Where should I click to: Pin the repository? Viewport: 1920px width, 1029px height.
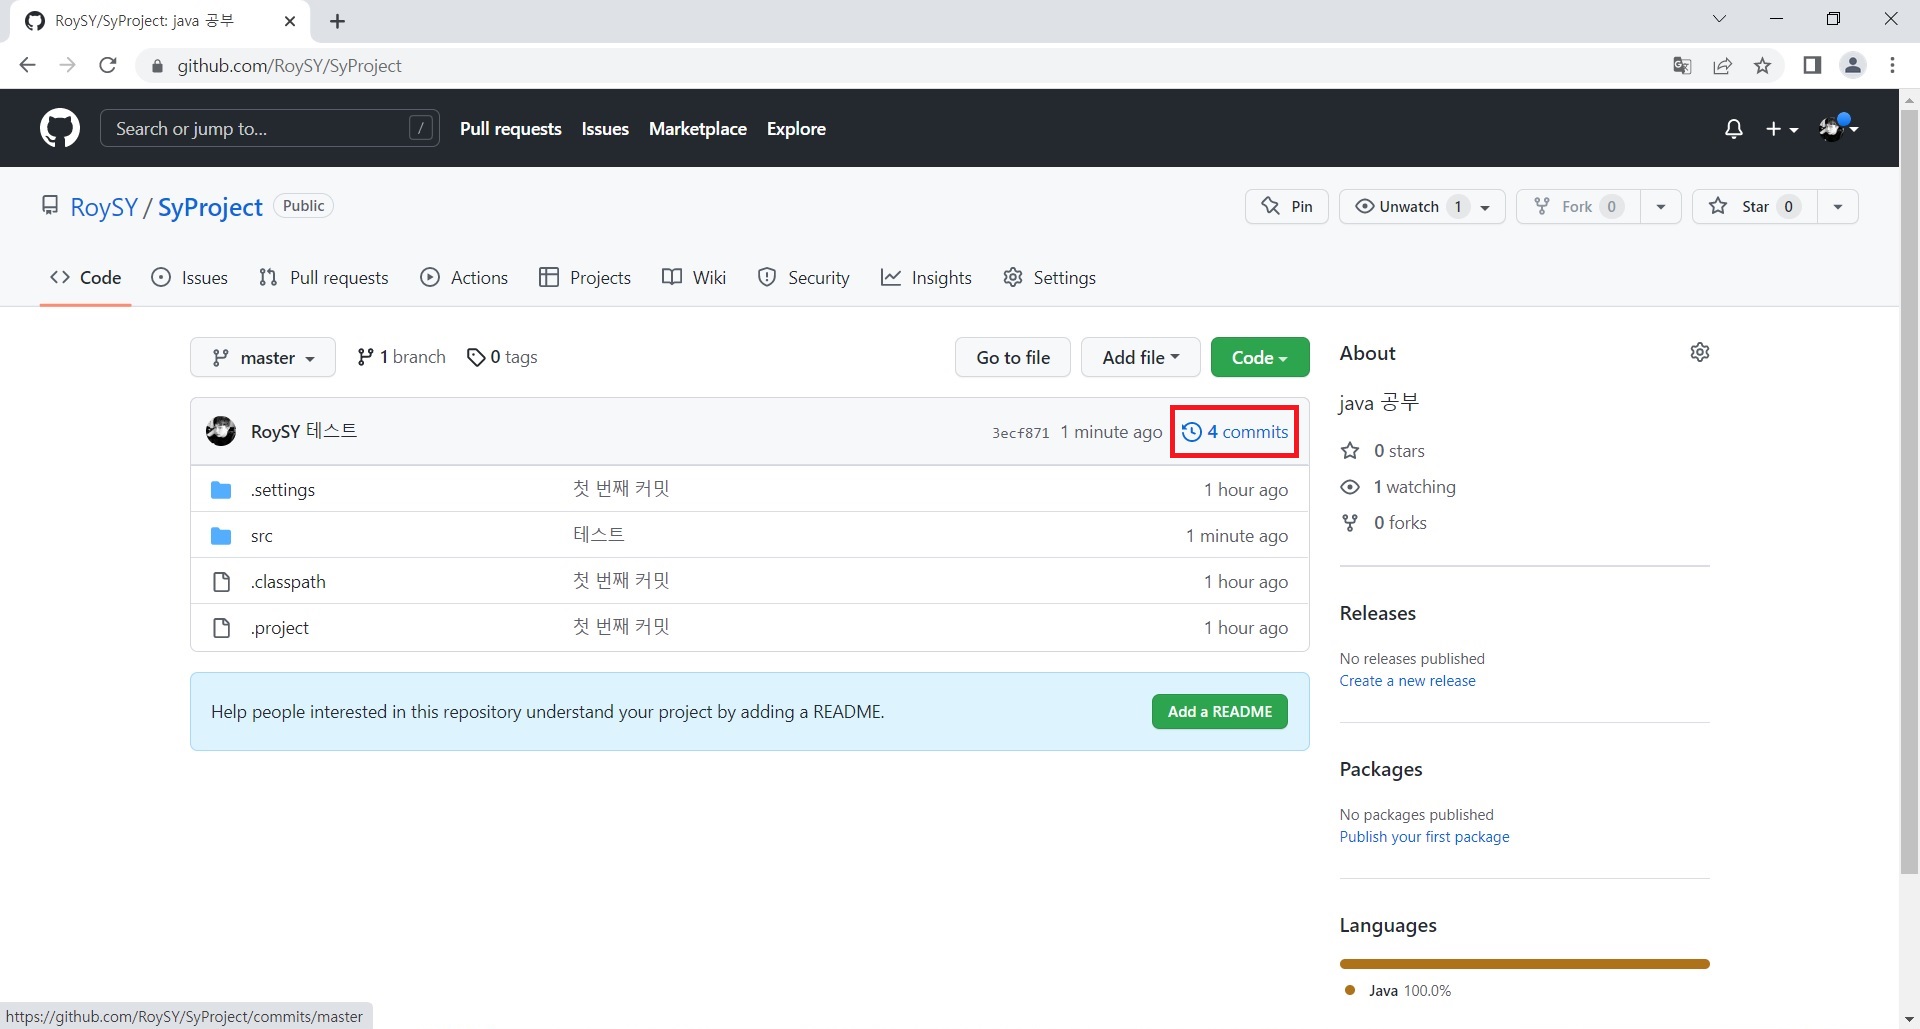tap(1287, 206)
